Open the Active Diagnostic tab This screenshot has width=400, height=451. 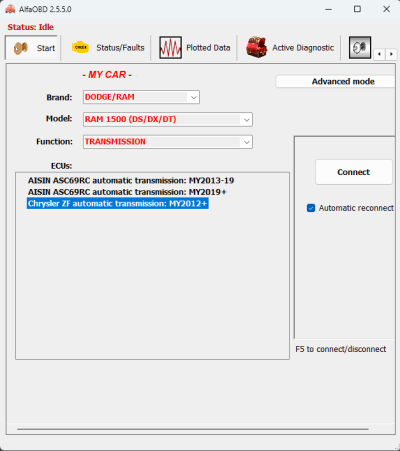tap(290, 48)
